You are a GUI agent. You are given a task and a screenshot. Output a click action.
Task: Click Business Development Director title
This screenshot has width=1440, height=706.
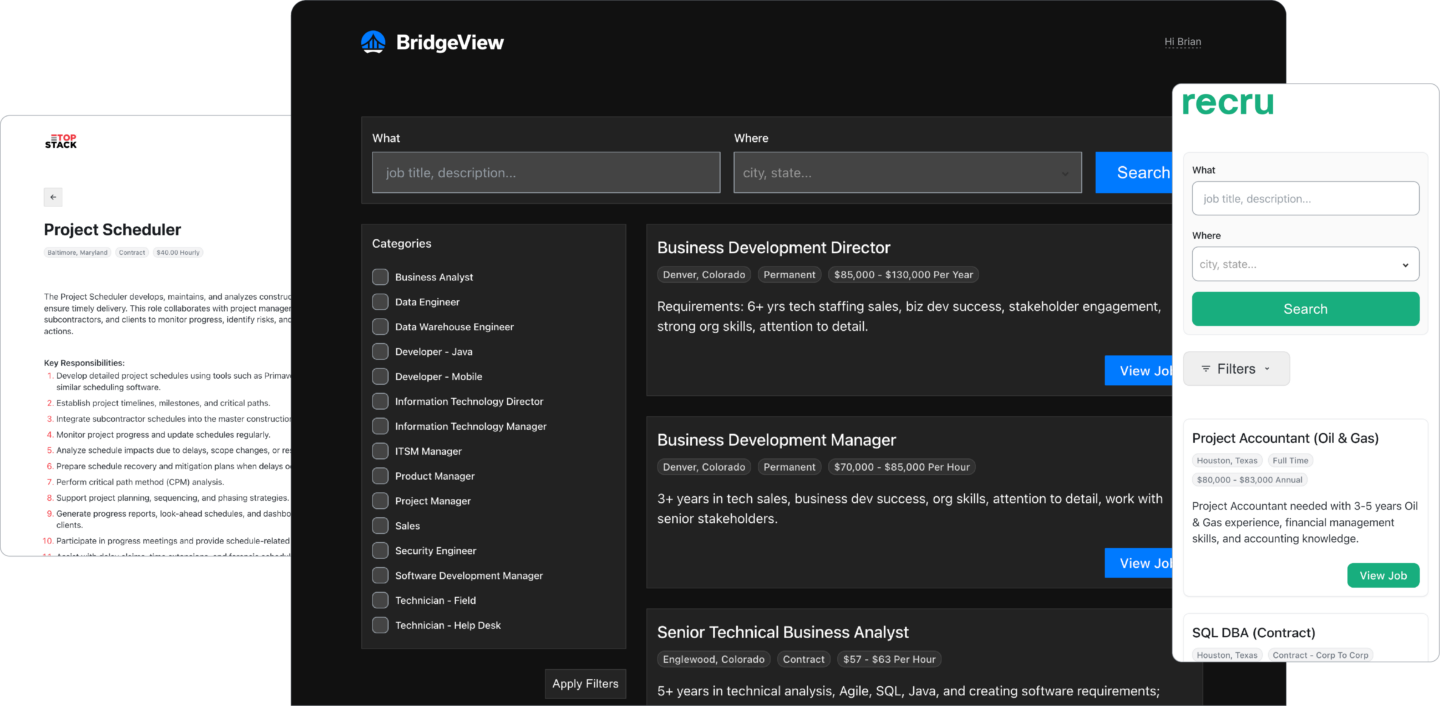[x=773, y=248]
